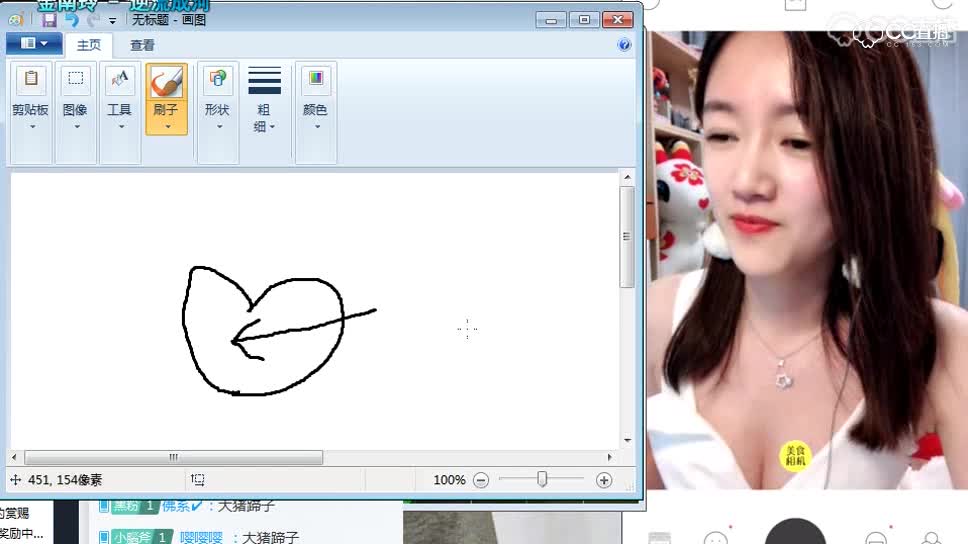968x544 pixels.
Task: Click the horizontal scrollbar right arrow
Action: pos(610,458)
